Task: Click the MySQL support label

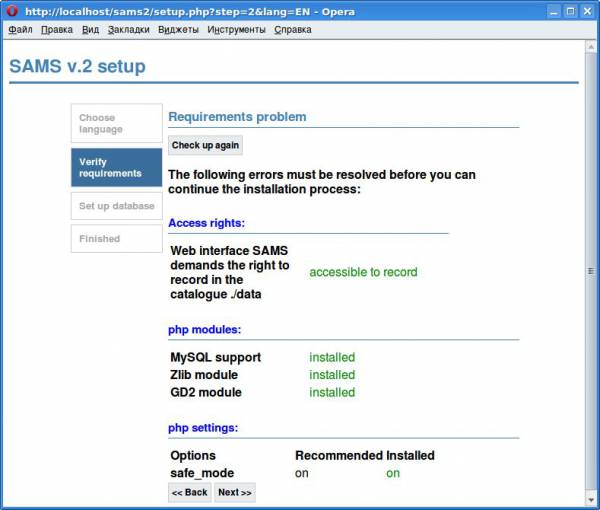Action: click(215, 357)
